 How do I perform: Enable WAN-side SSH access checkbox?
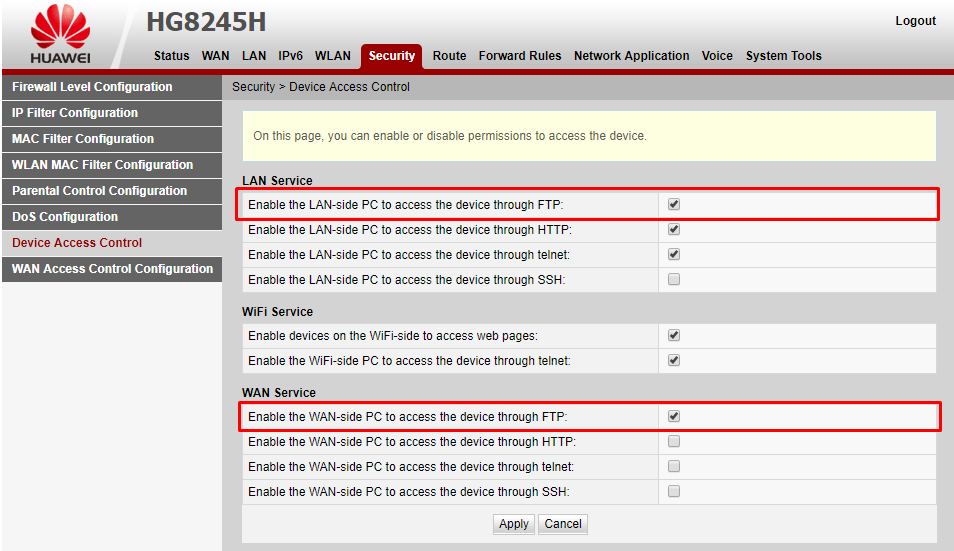(674, 491)
